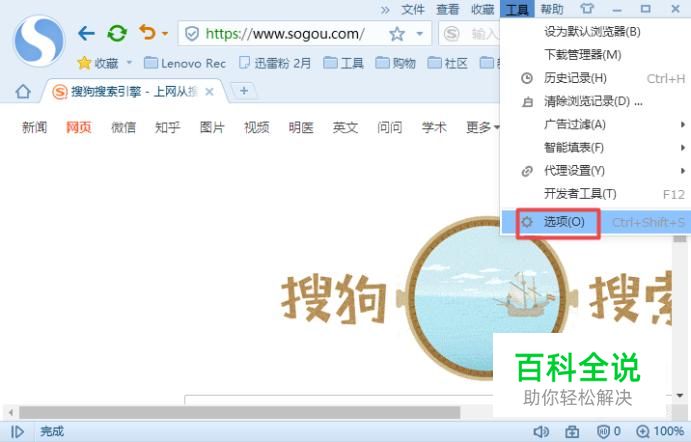Screen dimensions: 691x442
Task: Select 选项(O) in tools menu
Action: (595, 222)
